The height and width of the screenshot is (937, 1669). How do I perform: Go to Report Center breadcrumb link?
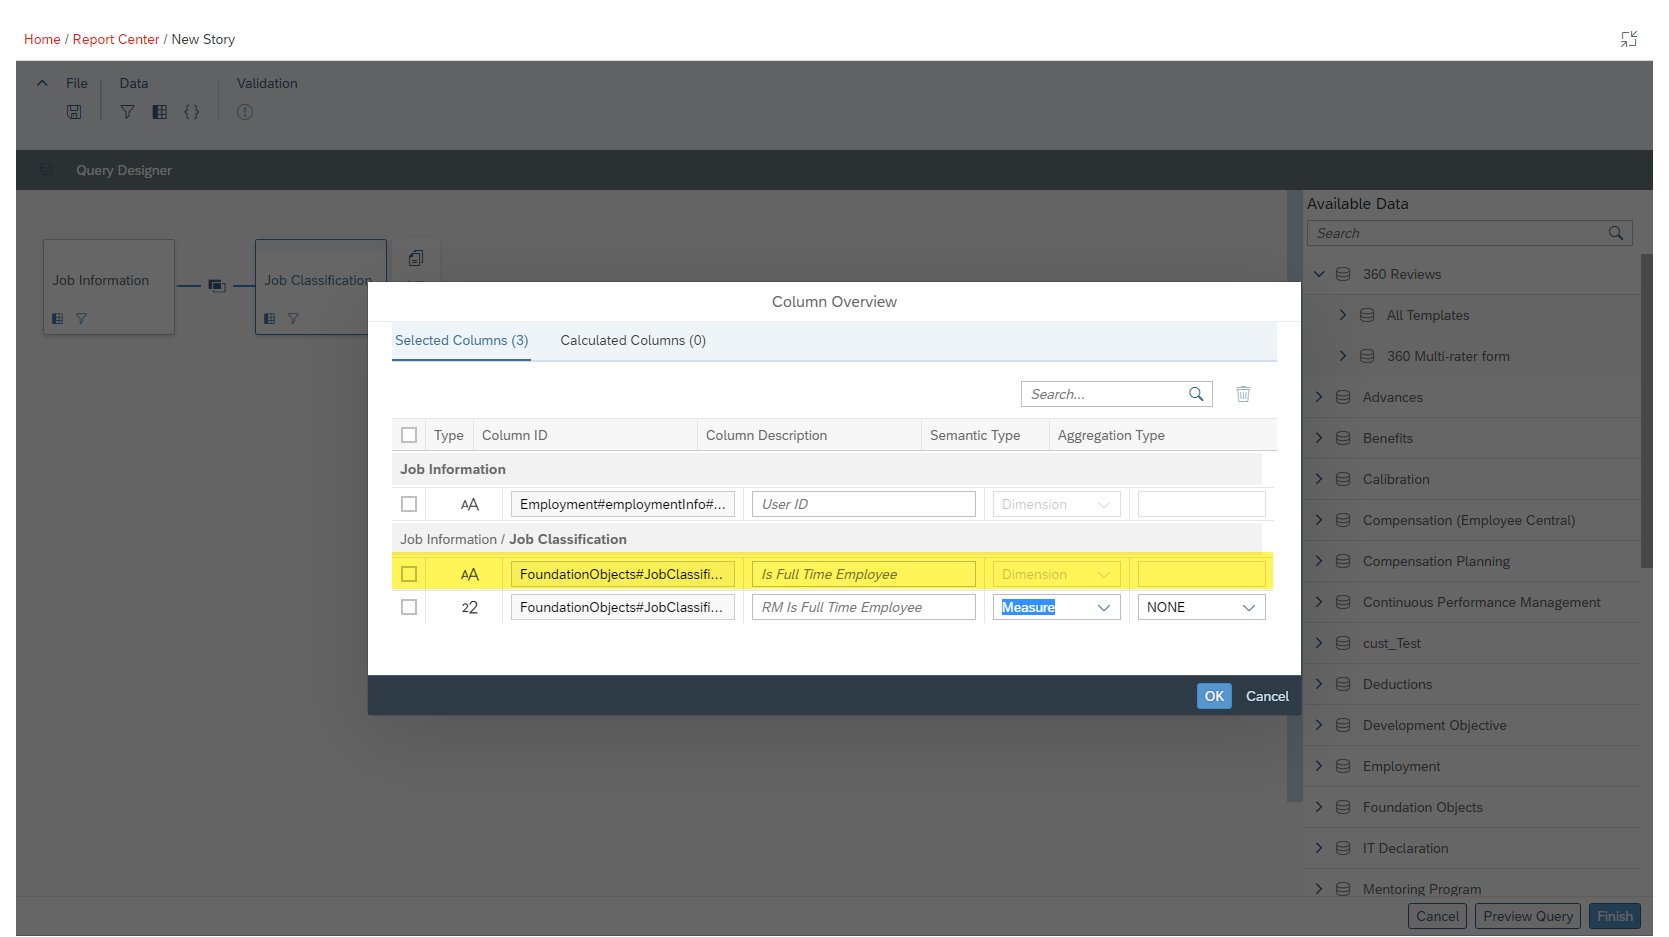pyautogui.click(x=116, y=39)
